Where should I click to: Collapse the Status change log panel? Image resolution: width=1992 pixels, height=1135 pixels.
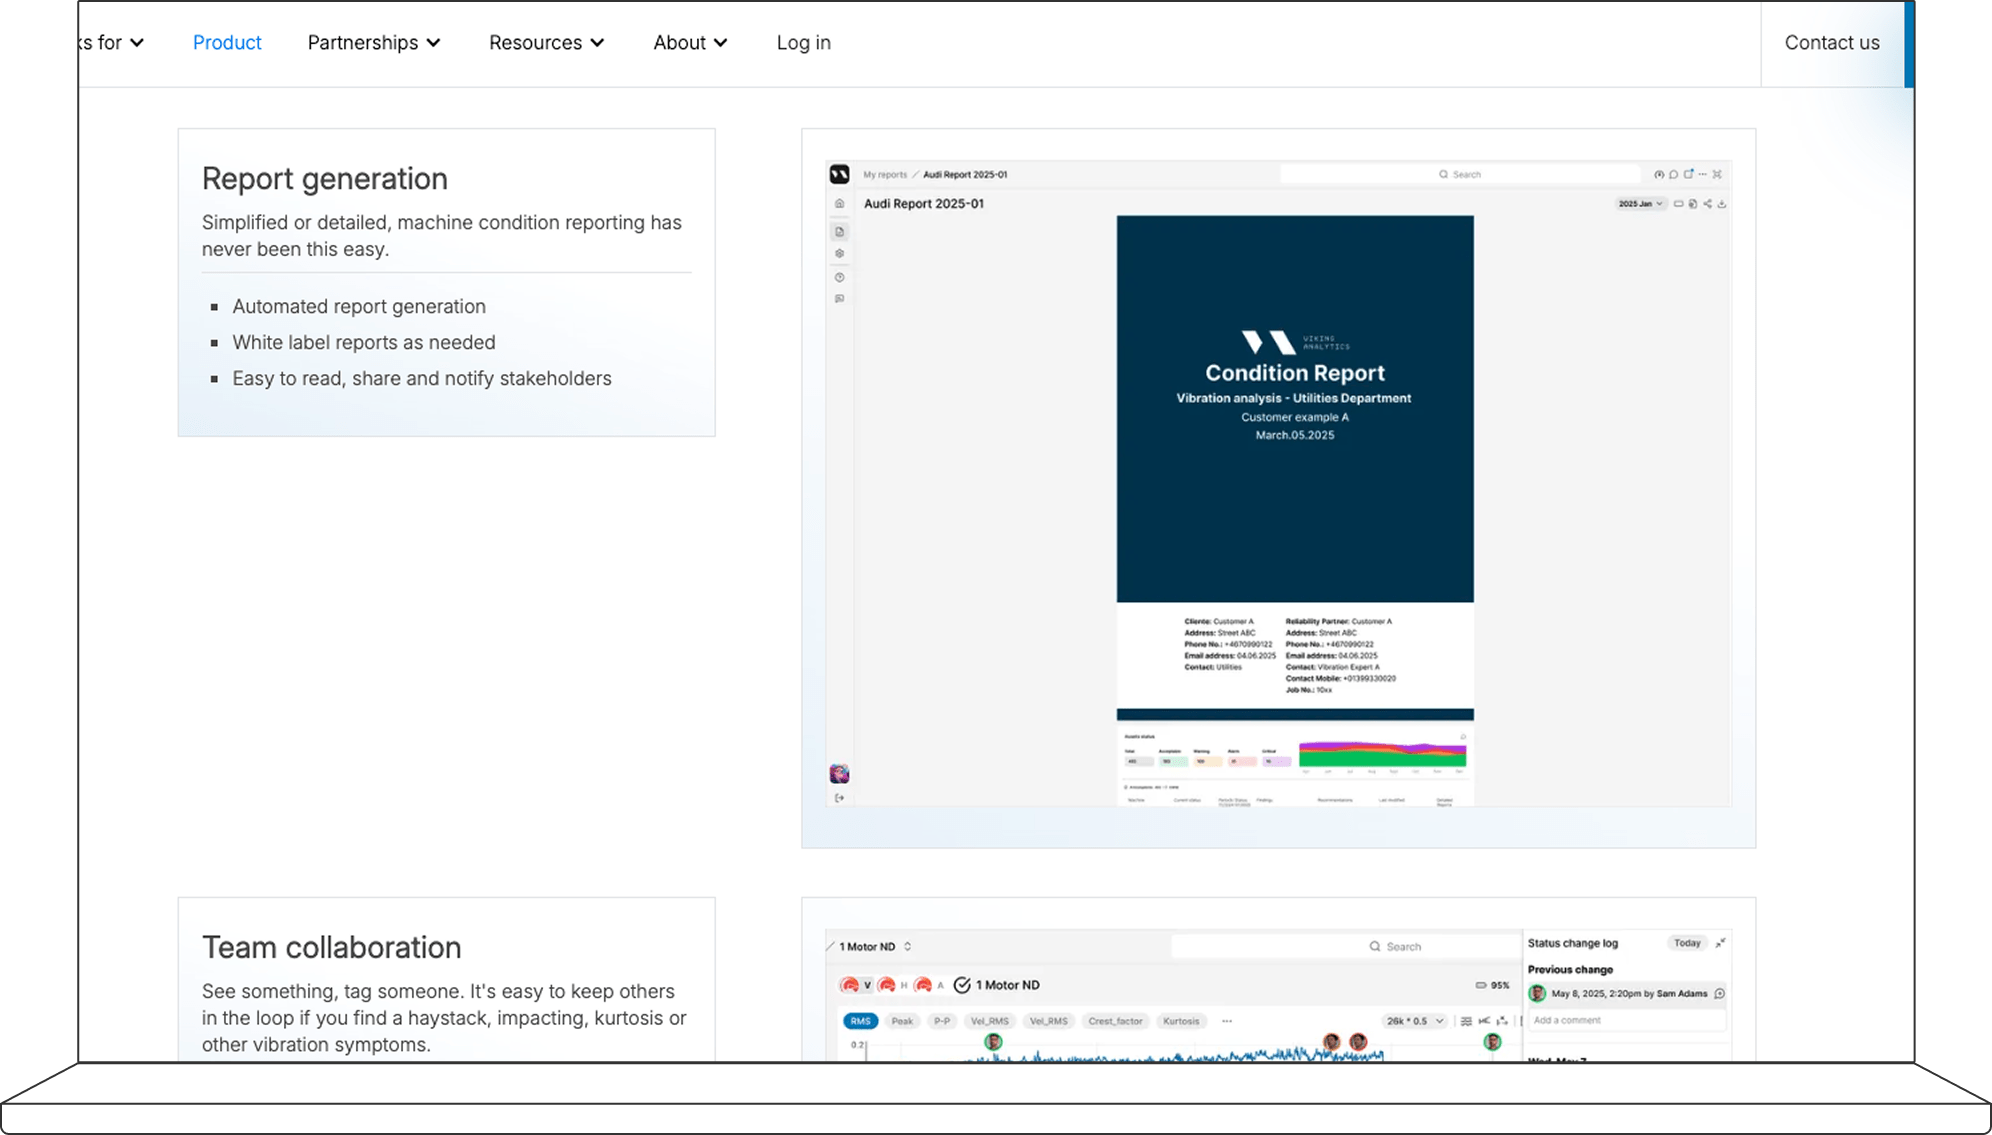tap(1720, 943)
